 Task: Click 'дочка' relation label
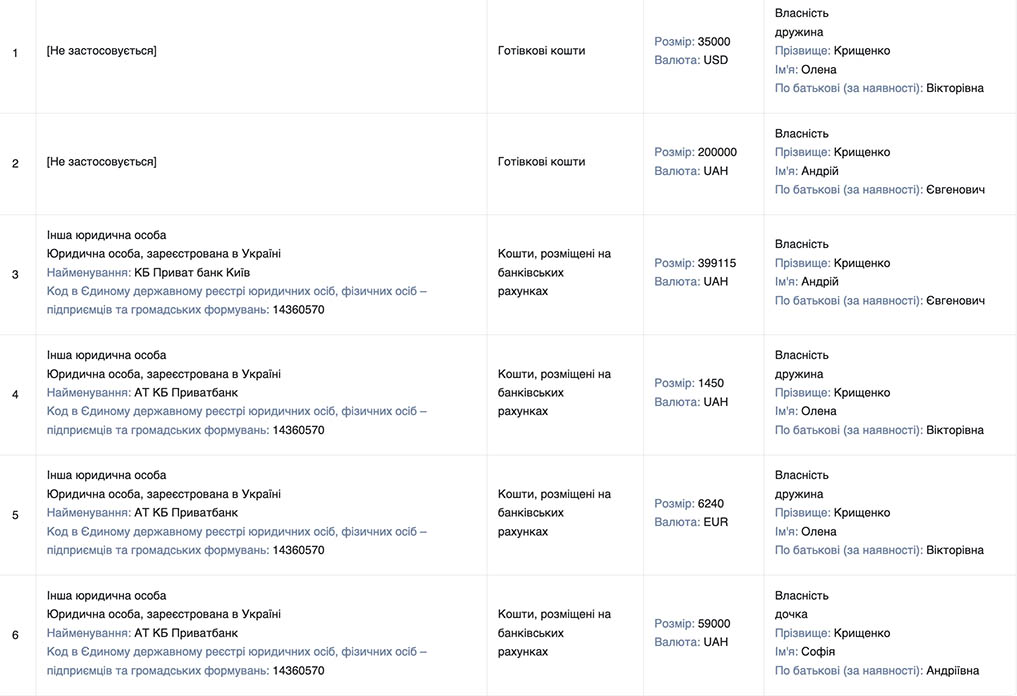(x=791, y=614)
